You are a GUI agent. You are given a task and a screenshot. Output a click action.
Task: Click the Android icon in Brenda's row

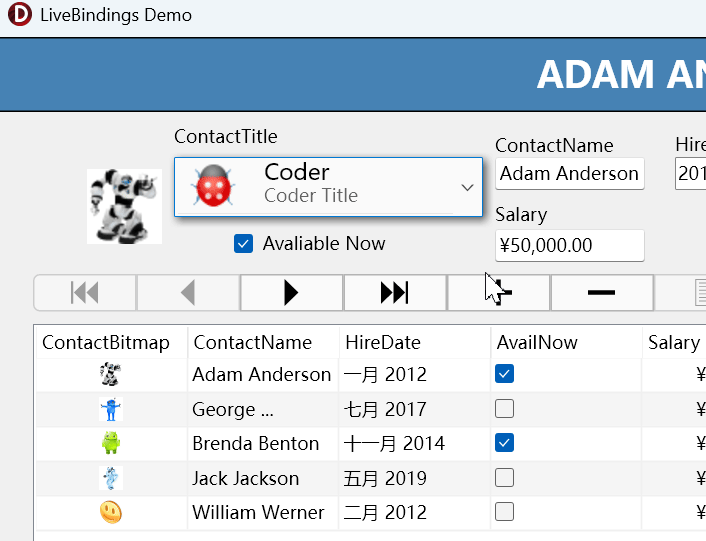click(111, 443)
